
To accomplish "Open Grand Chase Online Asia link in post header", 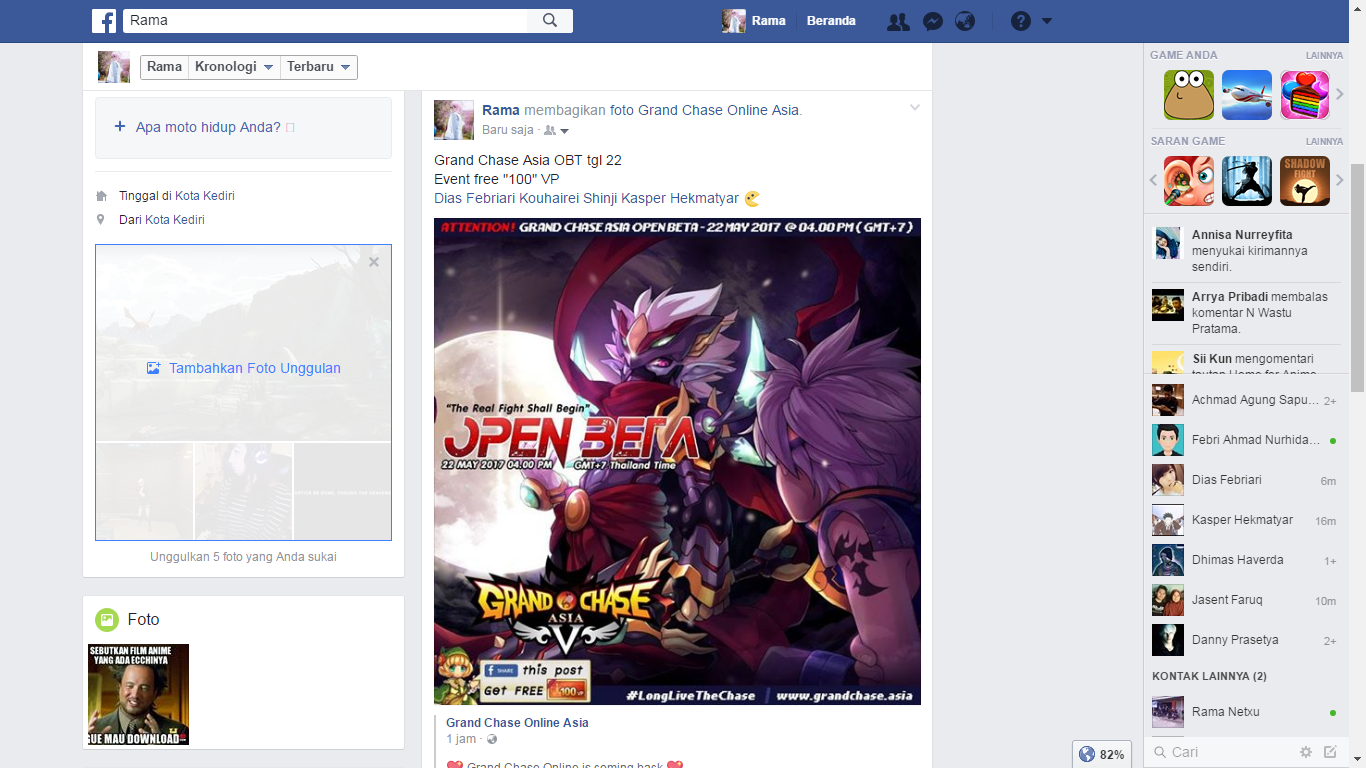I will (x=719, y=110).
